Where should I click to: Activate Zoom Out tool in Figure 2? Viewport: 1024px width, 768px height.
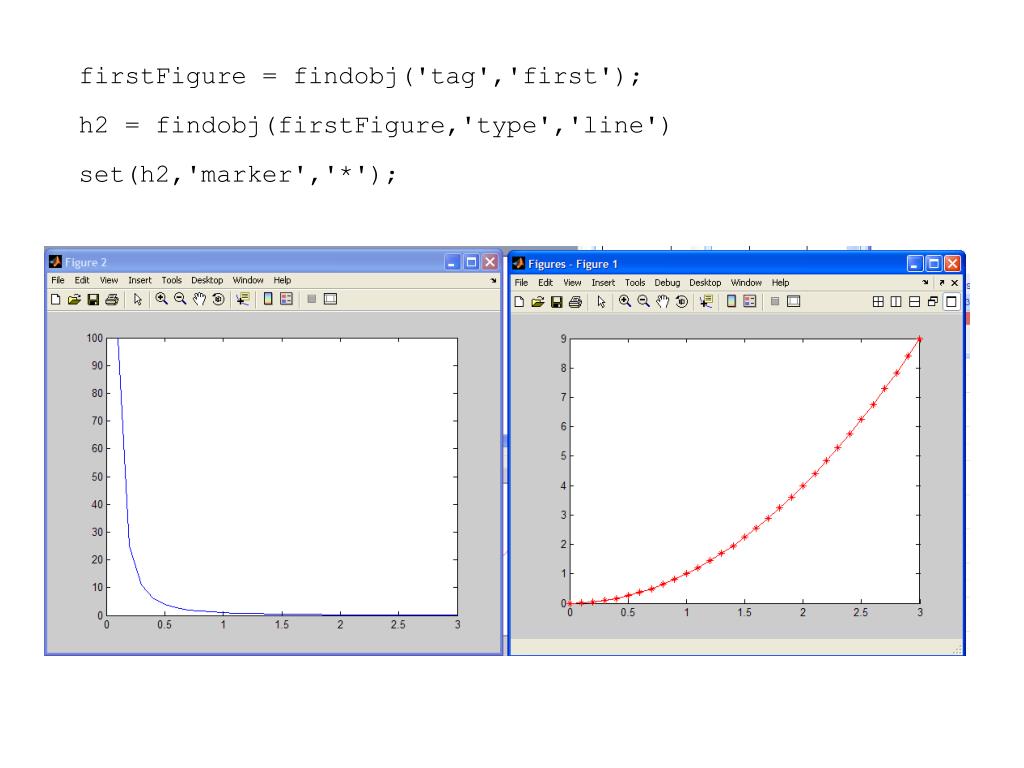(x=180, y=299)
